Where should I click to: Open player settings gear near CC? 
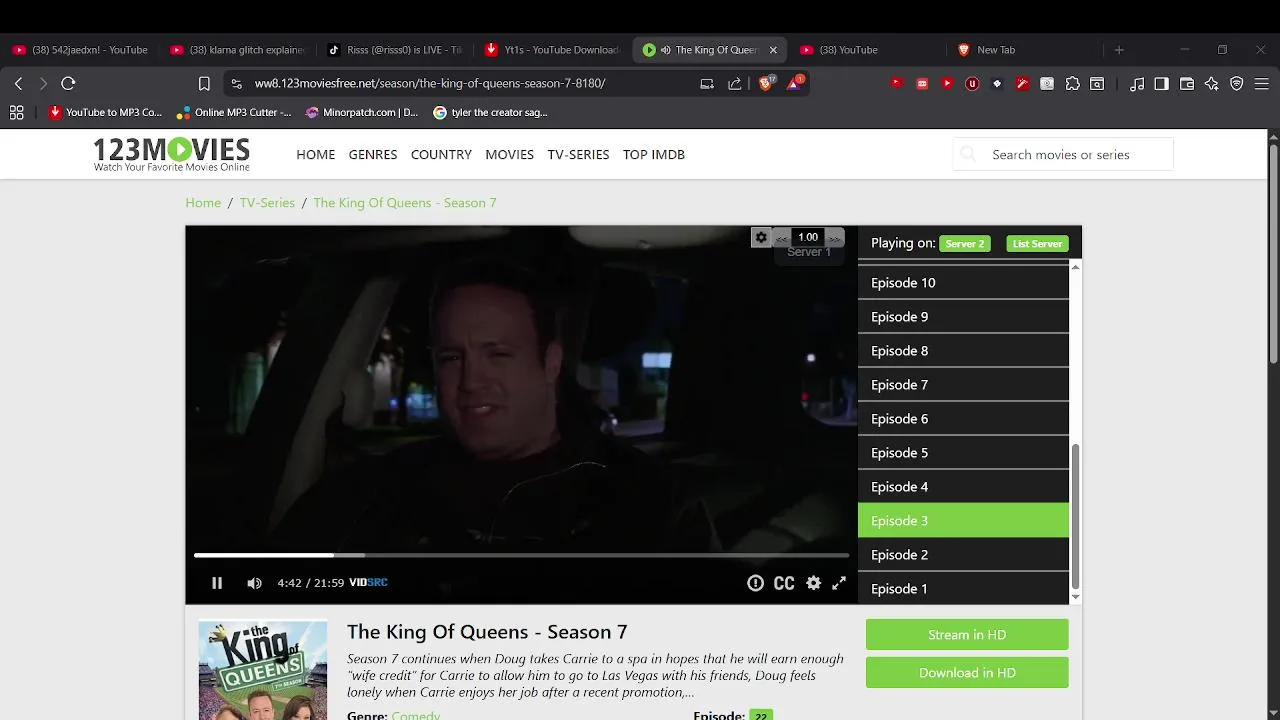point(814,583)
